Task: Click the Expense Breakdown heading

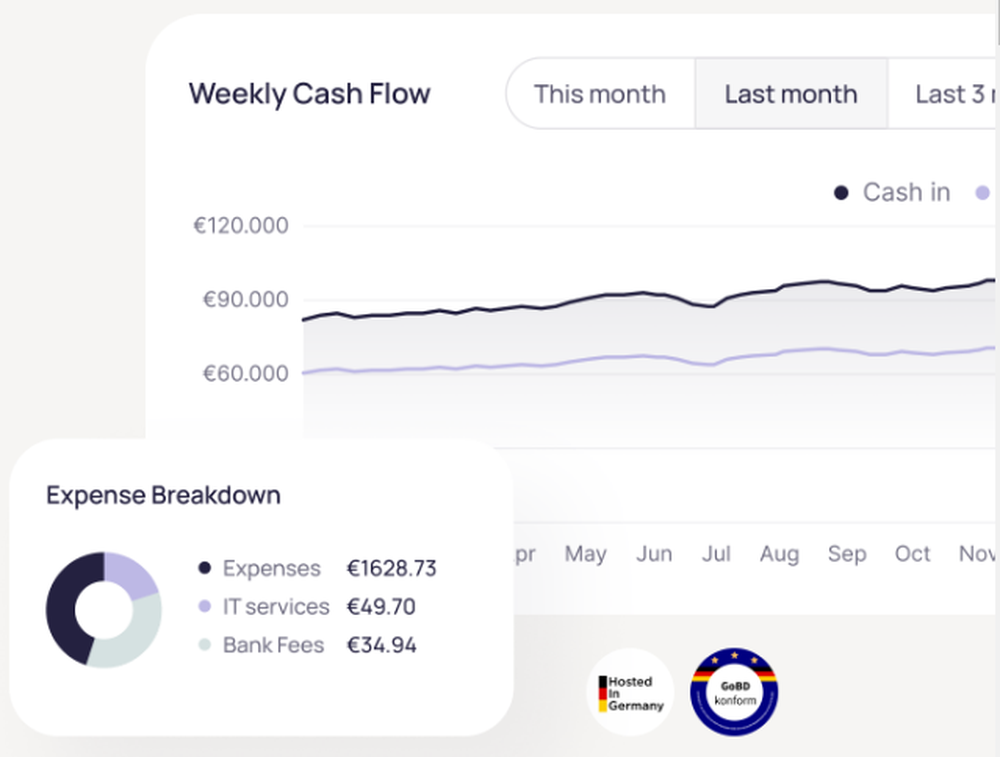Action: [163, 496]
